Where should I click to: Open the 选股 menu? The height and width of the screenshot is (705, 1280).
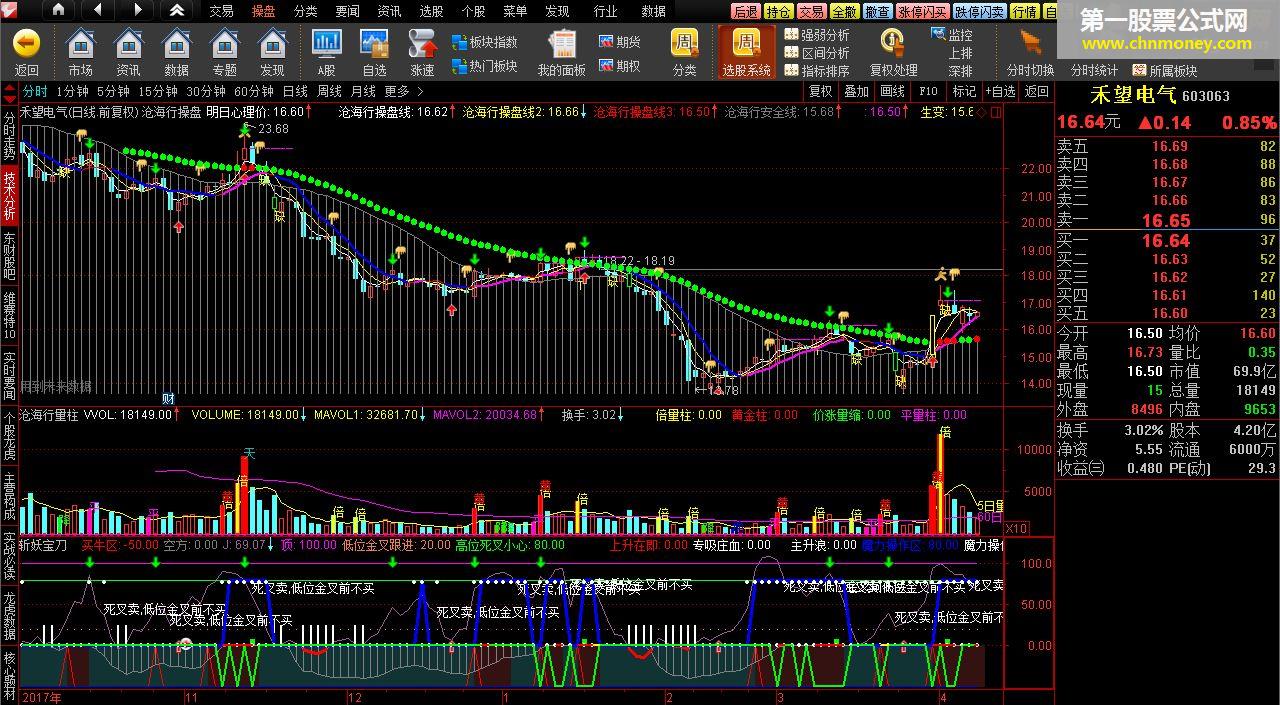coord(431,11)
